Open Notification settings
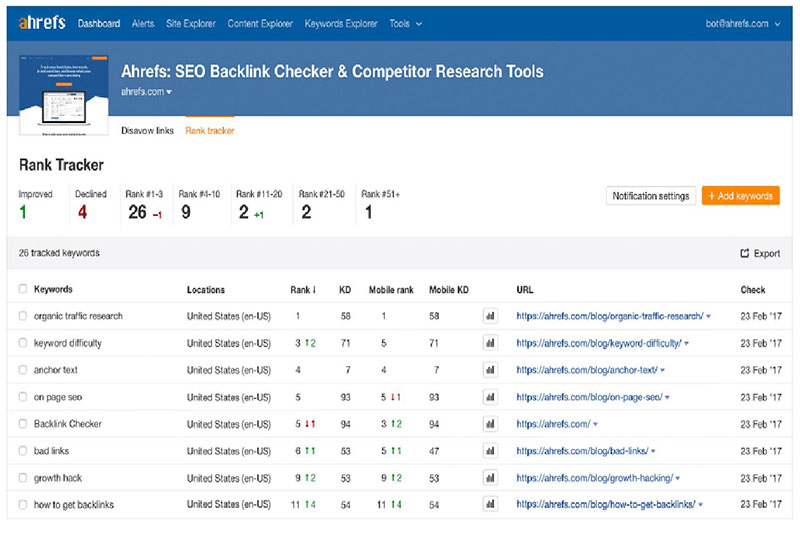 [651, 196]
